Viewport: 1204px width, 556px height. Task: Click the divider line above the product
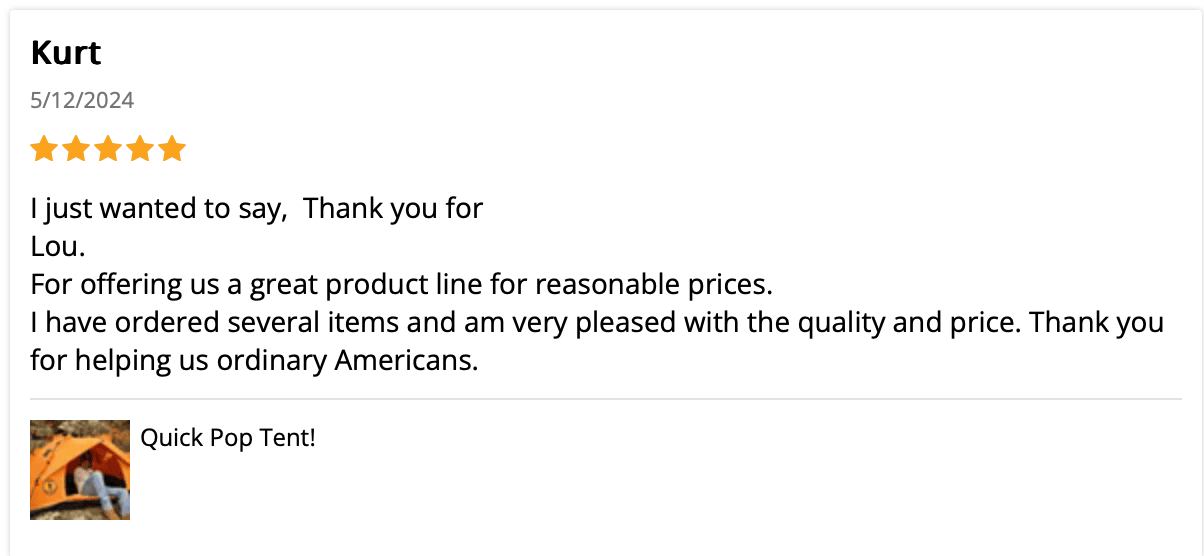606,400
